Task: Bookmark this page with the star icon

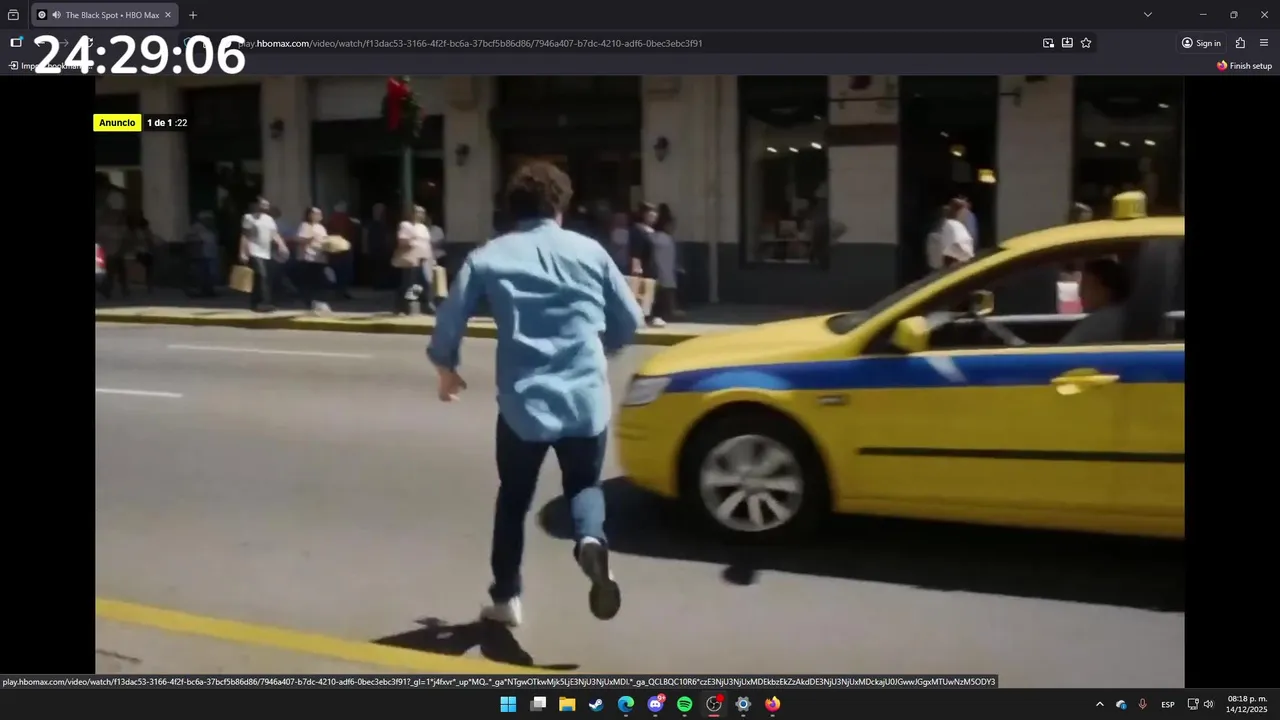Action: pos(1086,43)
